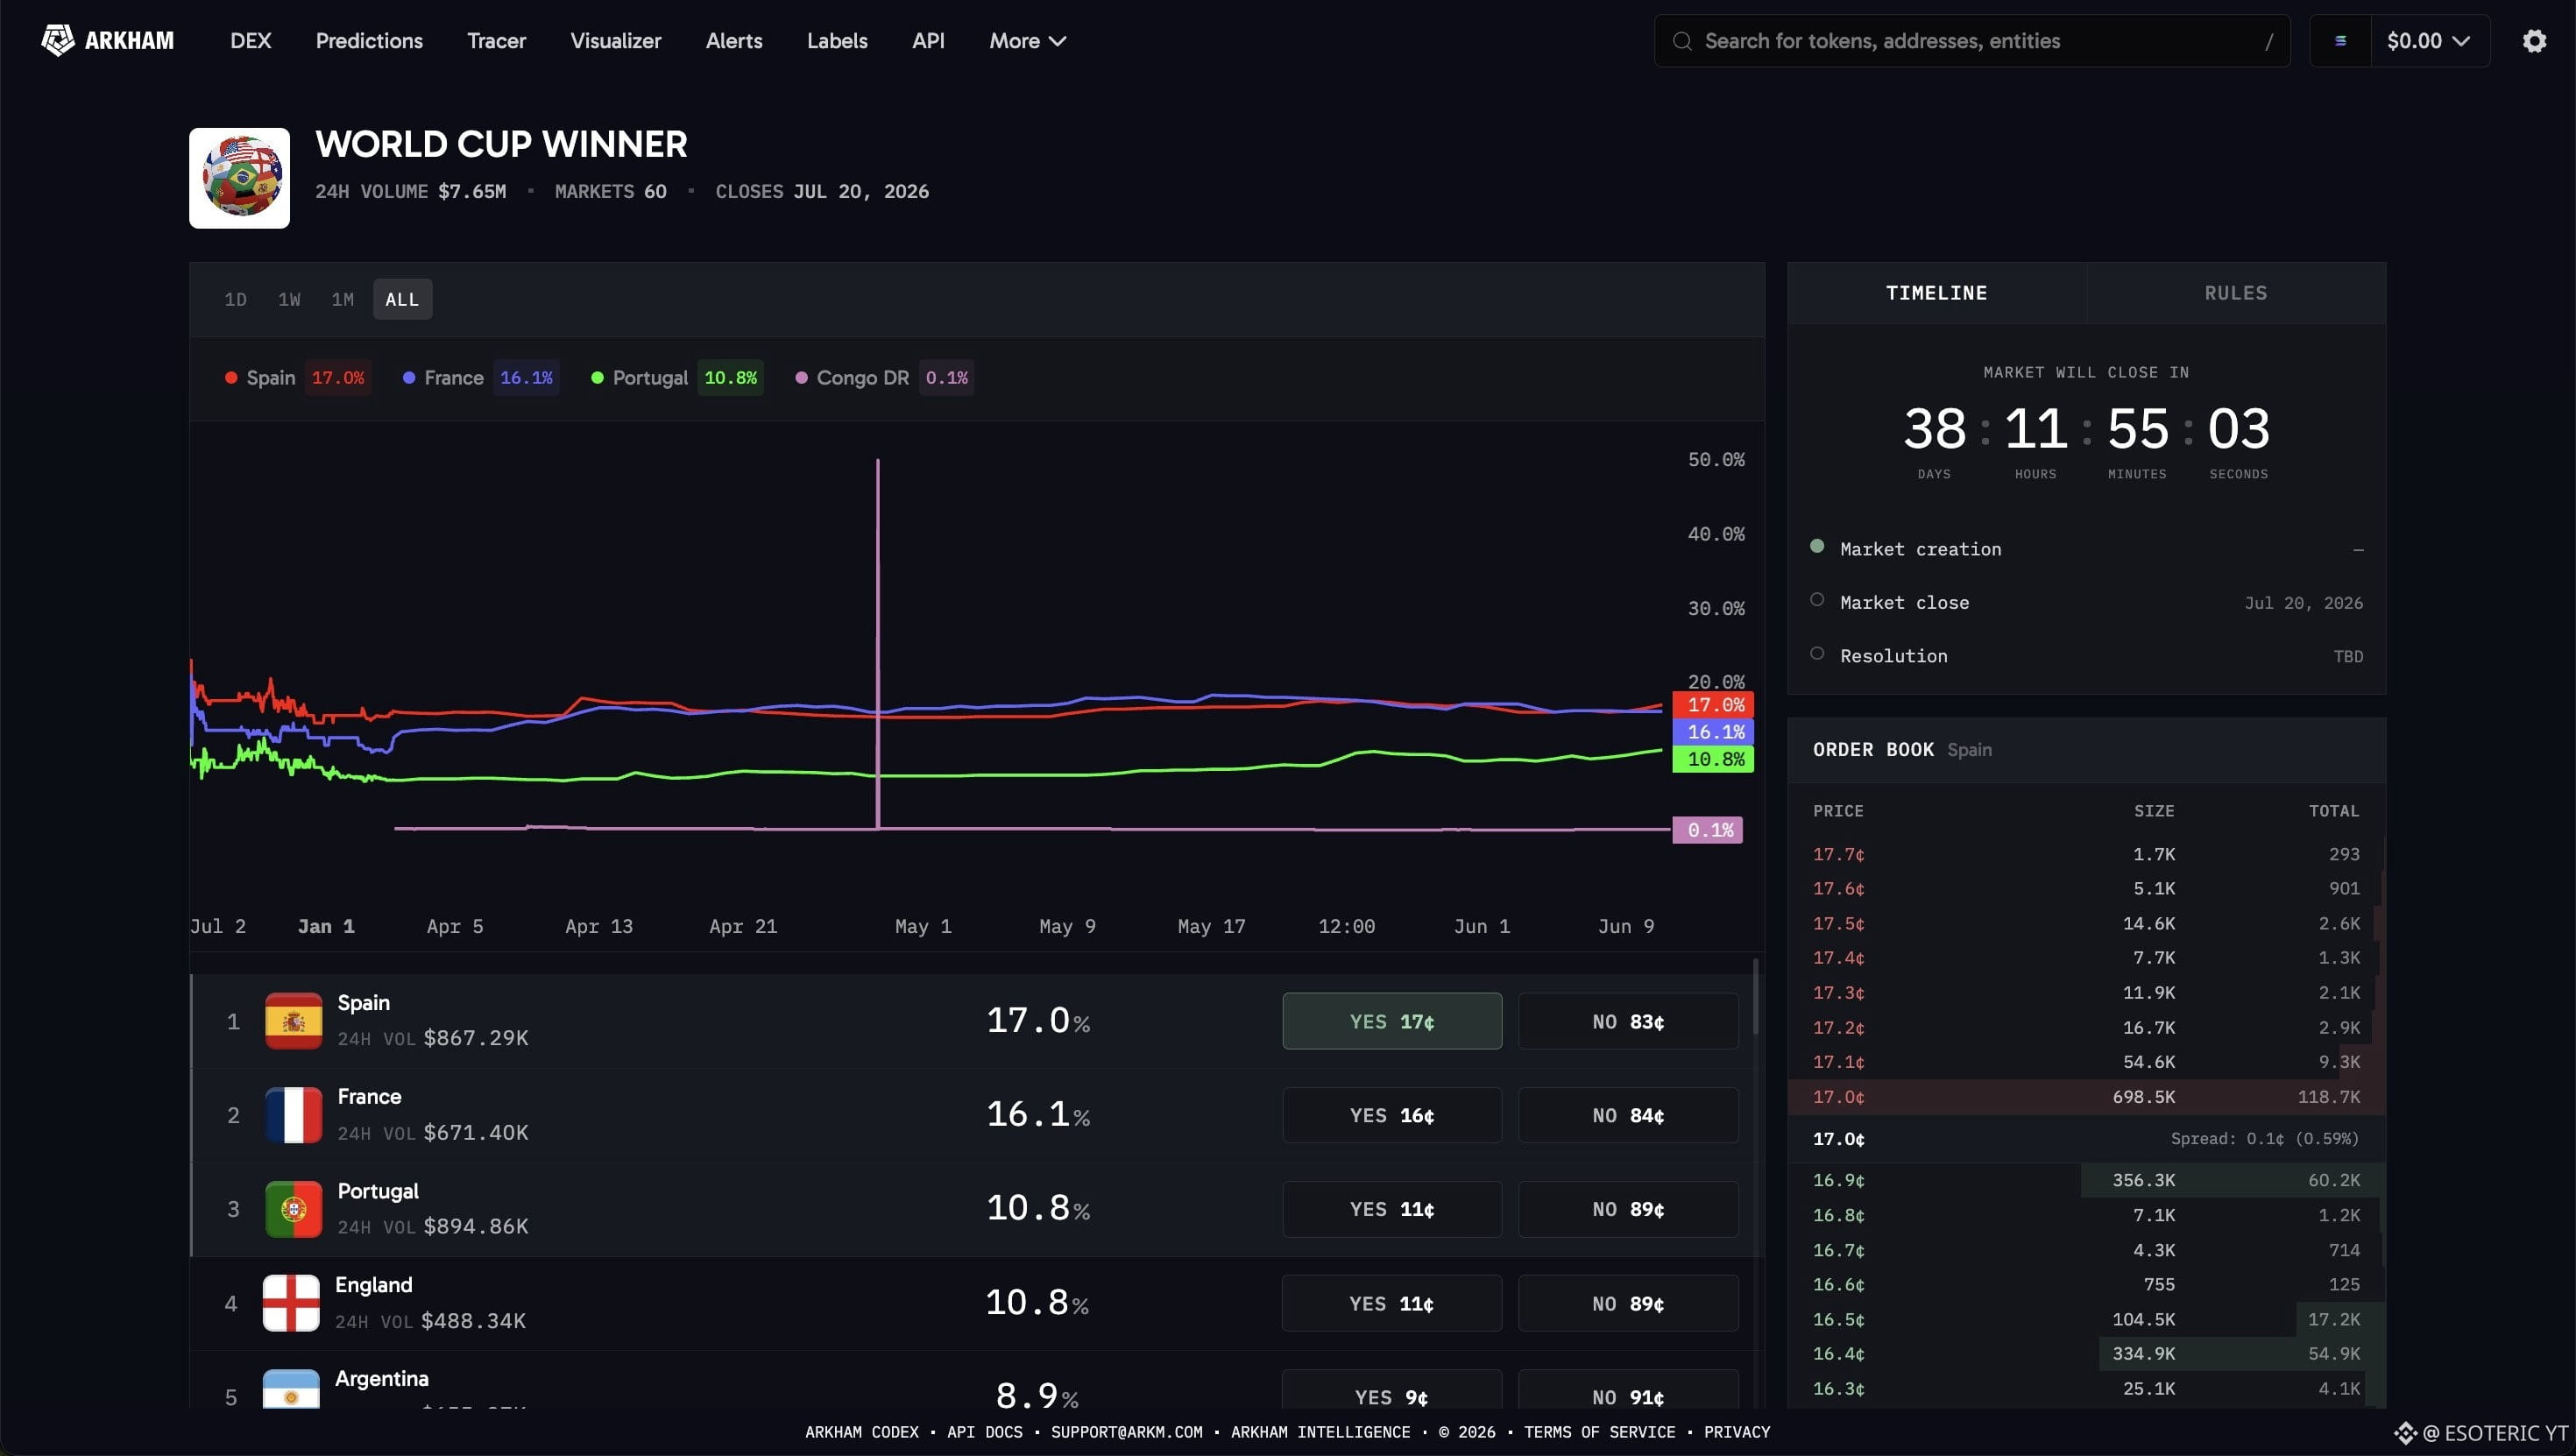
Task: Click the Arkham logo icon
Action: 58,40
